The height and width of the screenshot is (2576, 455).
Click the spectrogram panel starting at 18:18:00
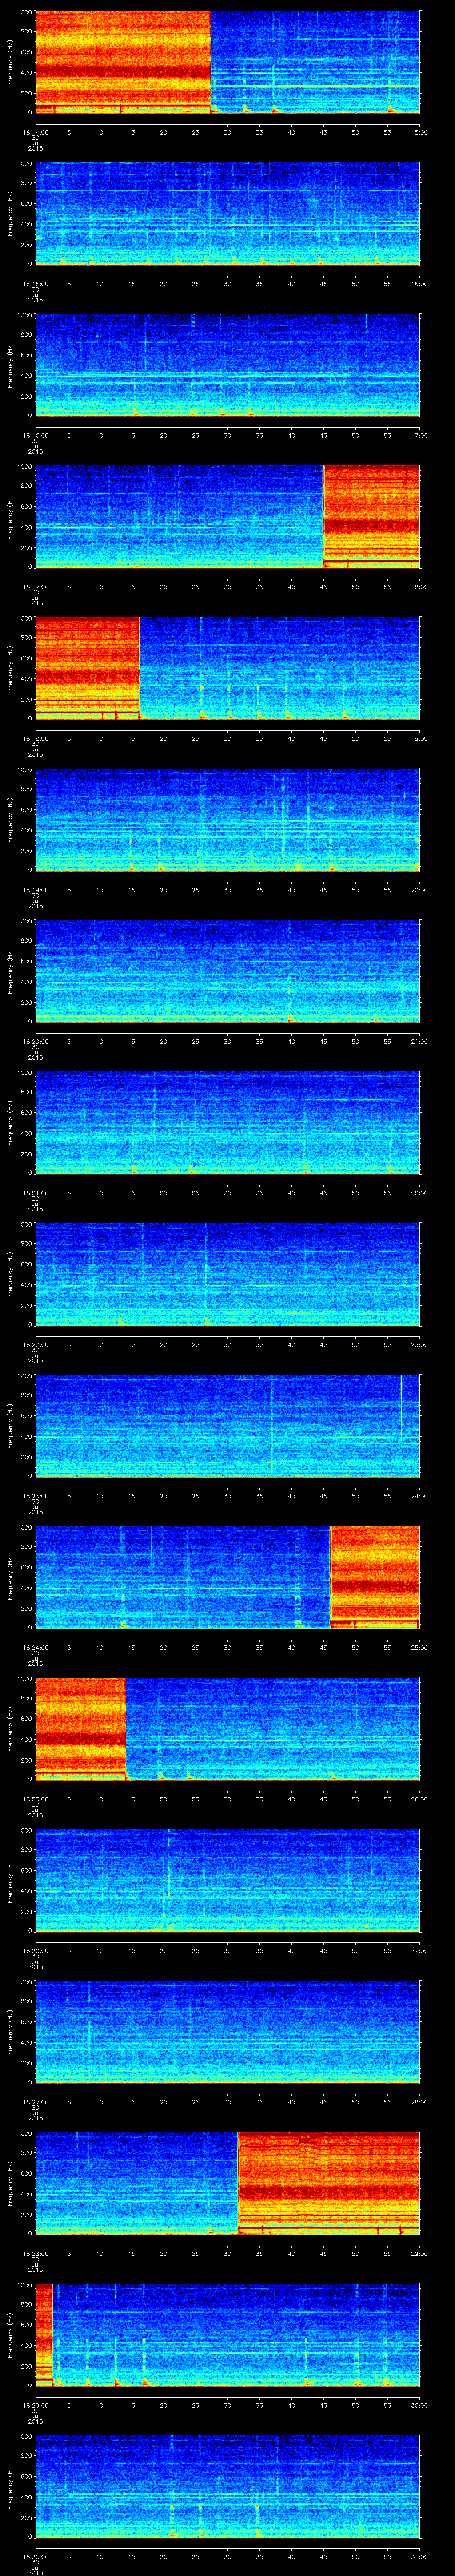tap(228, 668)
